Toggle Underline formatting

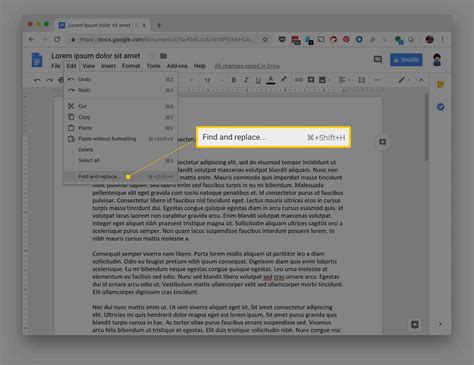258,80
